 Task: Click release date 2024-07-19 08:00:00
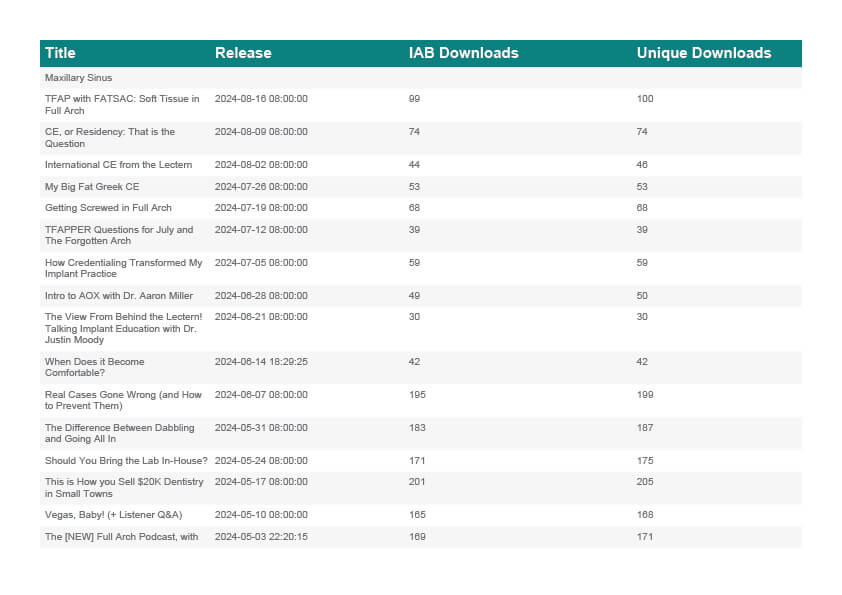pyautogui.click(x=261, y=208)
